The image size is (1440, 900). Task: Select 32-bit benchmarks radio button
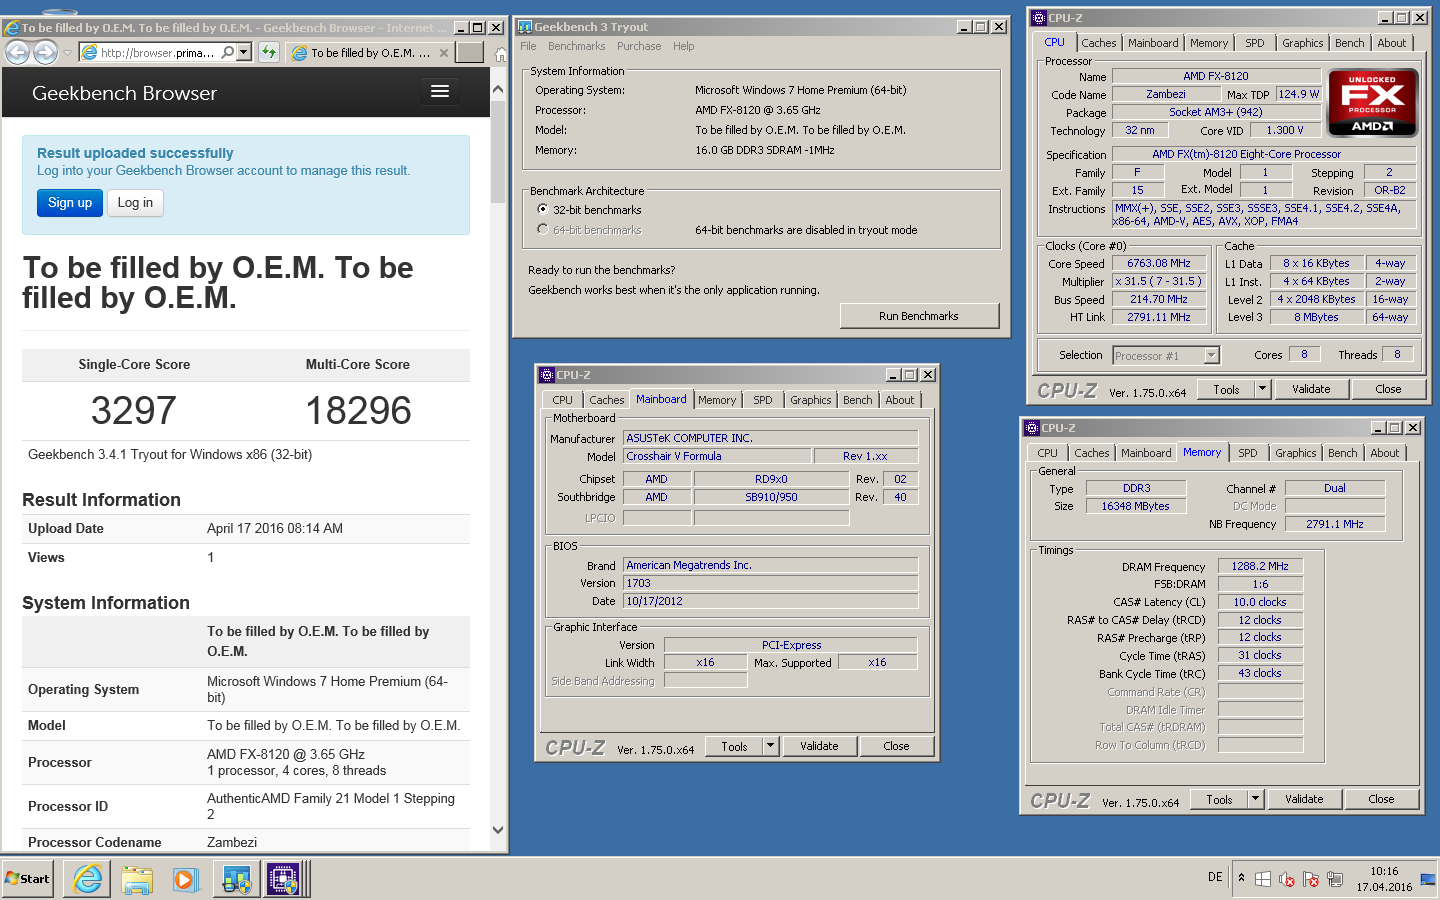point(543,209)
